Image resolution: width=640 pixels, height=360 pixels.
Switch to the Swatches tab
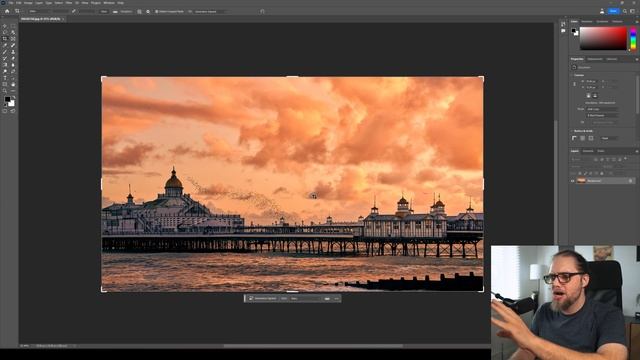click(x=587, y=22)
